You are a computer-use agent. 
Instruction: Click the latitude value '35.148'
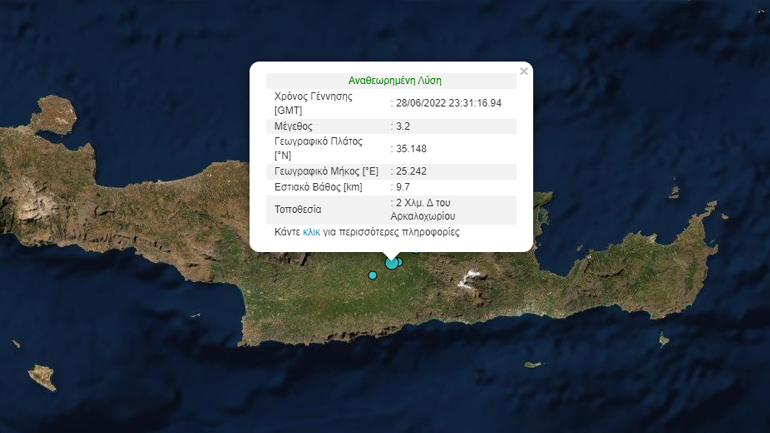(411, 149)
